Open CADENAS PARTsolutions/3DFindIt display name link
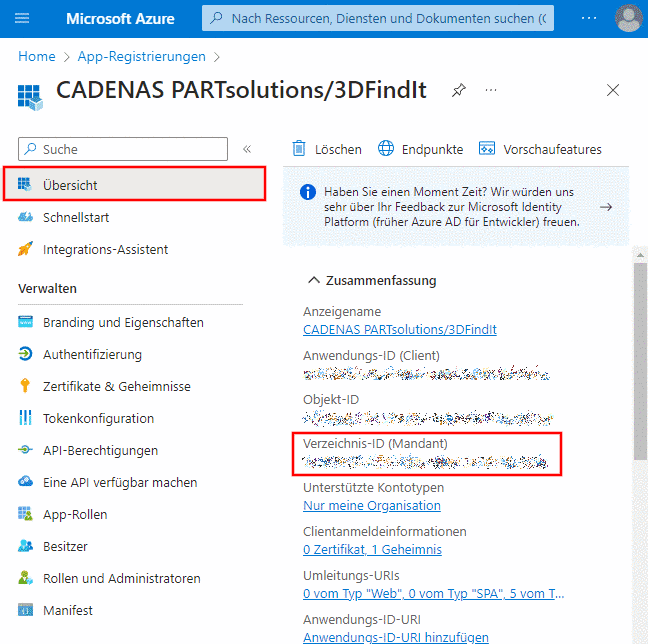 click(x=400, y=329)
